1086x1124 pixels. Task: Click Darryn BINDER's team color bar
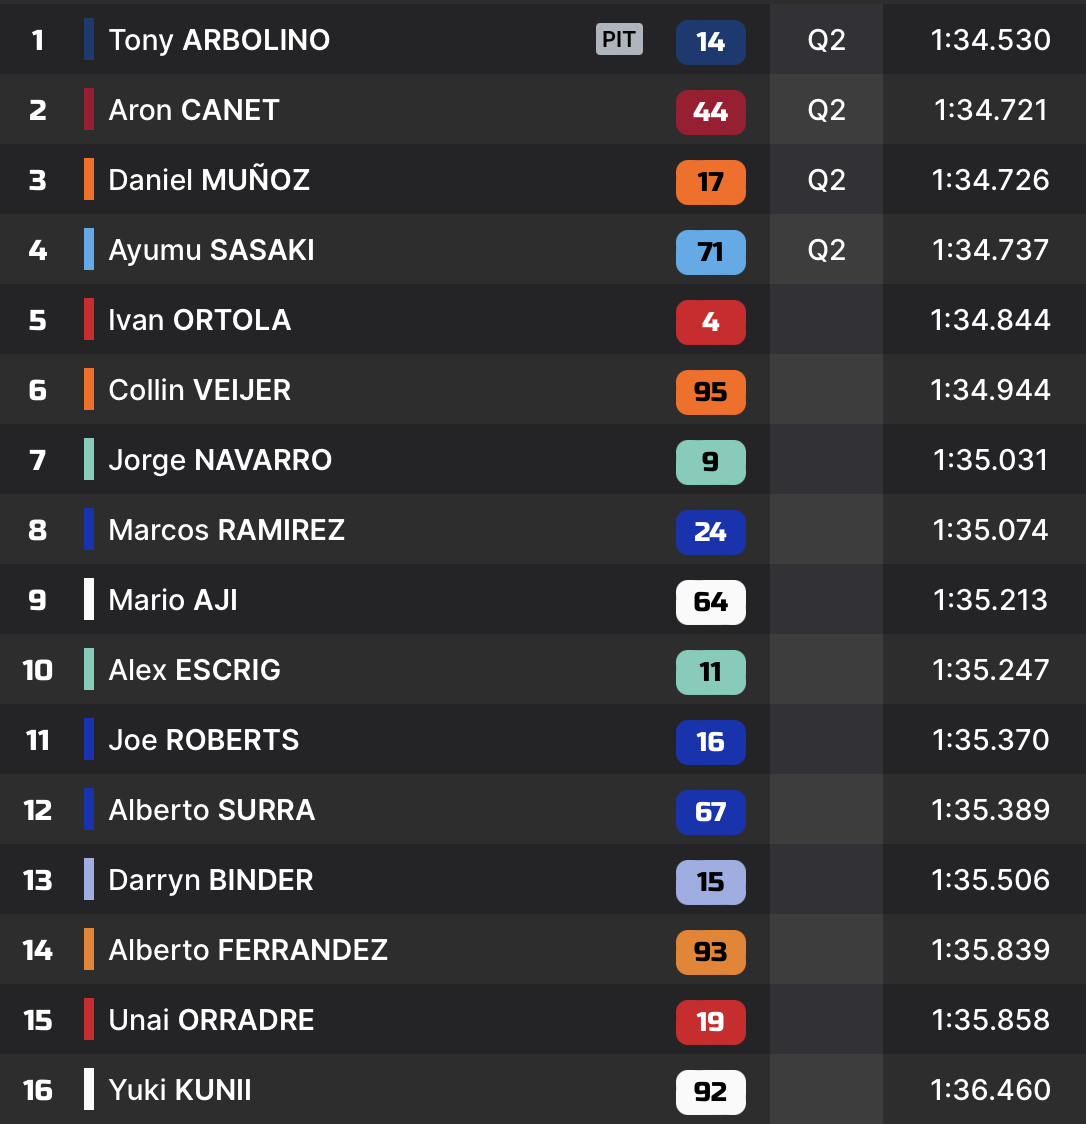[x=89, y=880]
